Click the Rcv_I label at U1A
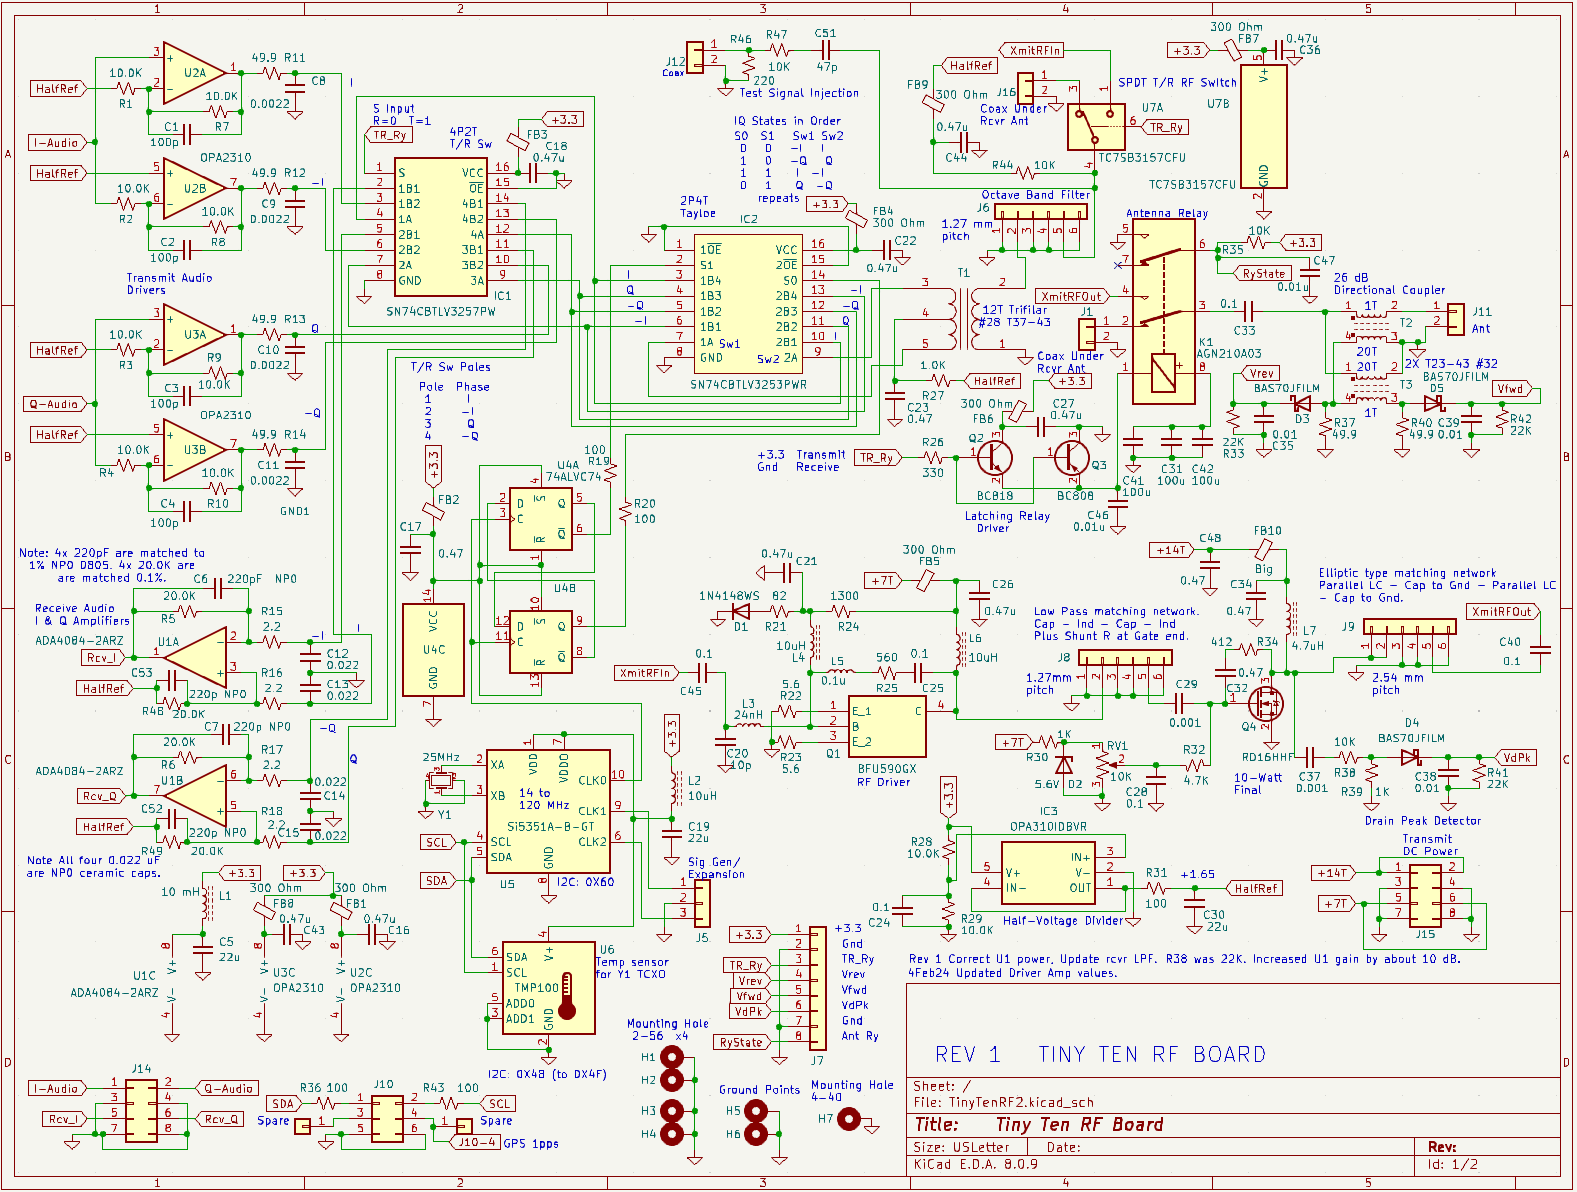The image size is (1577, 1192). [104, 658]
